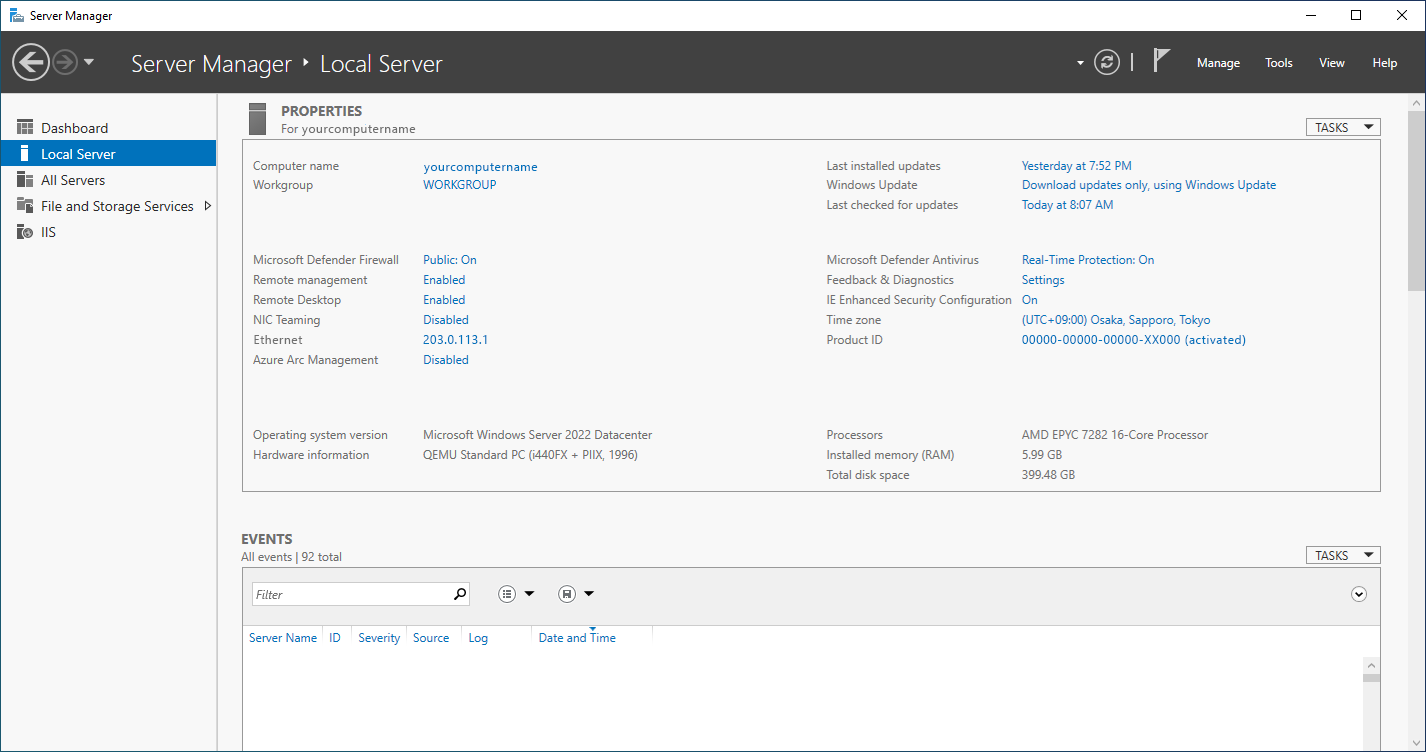Open the Properties TASKS dropdown
Image resolution: width=1426 pixels, height=752 pixels.
pyautogui.click(x=1342, y=126)
